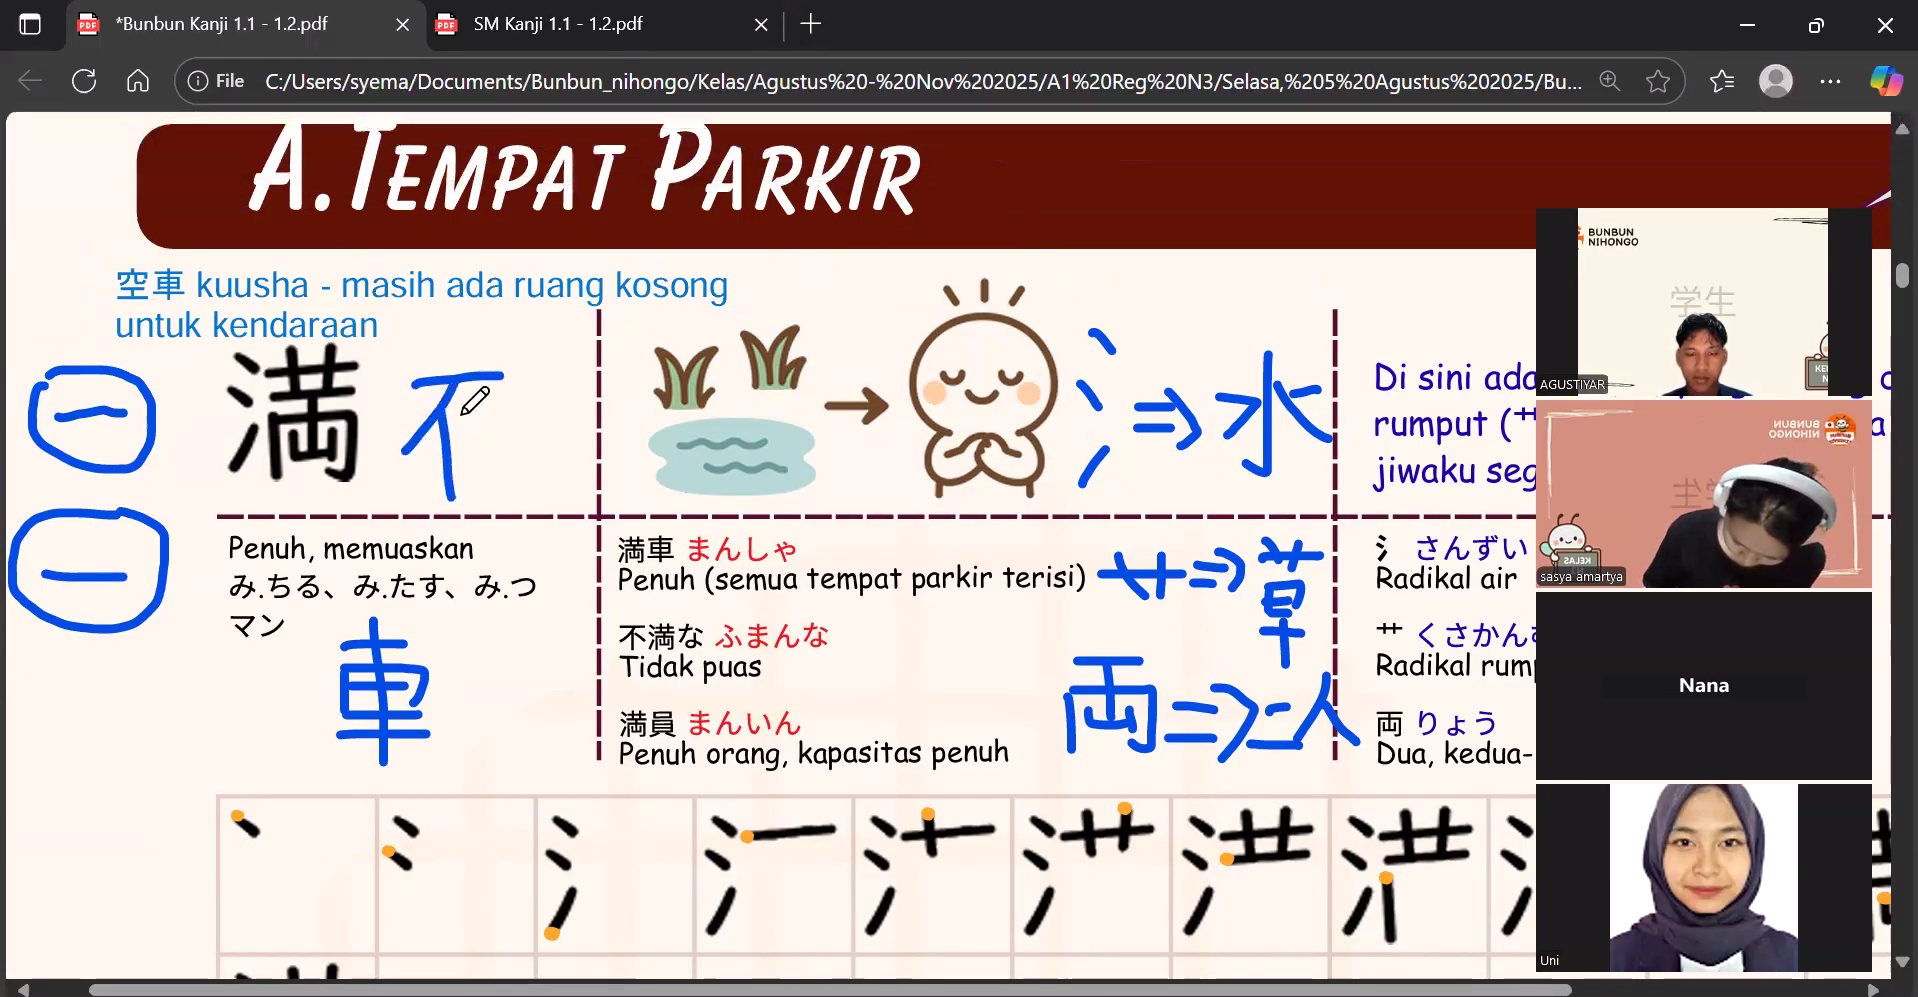This screenshot has width=1918, height=997.
Task: Select Uni's video thumbnail
Action: click(1703, 877)
